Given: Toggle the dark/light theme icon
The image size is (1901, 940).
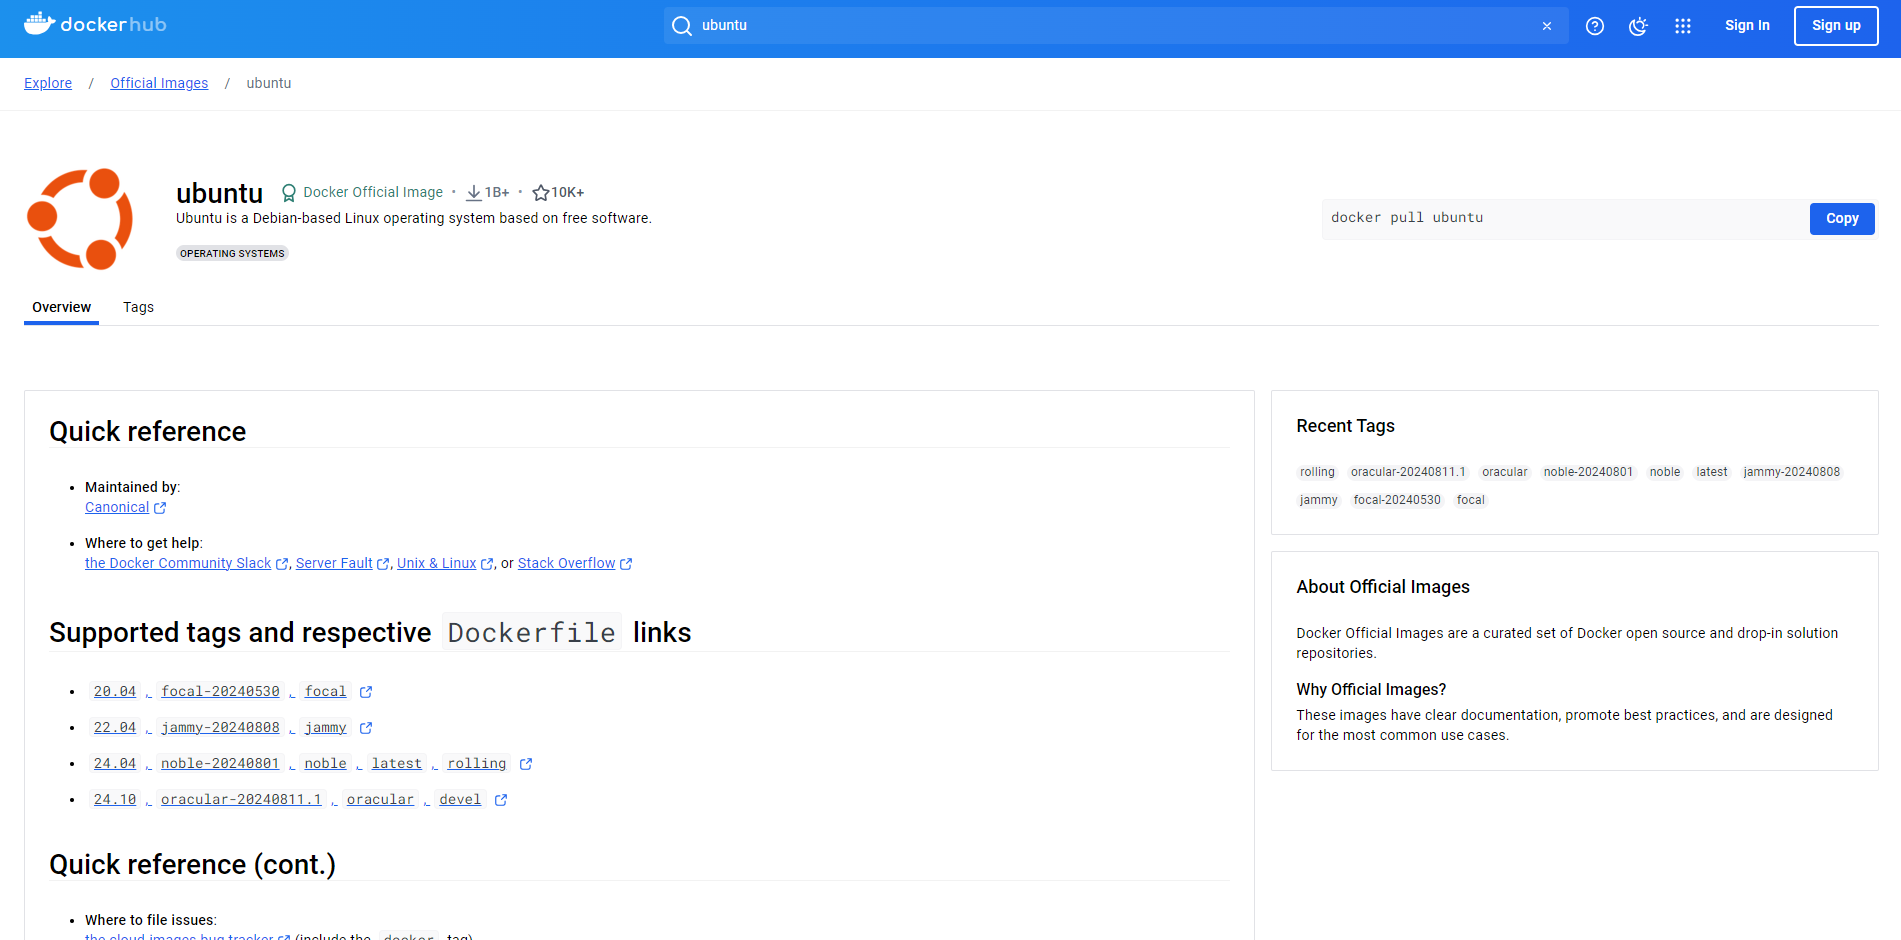Looking at the screenshot, I should 1638,26.
